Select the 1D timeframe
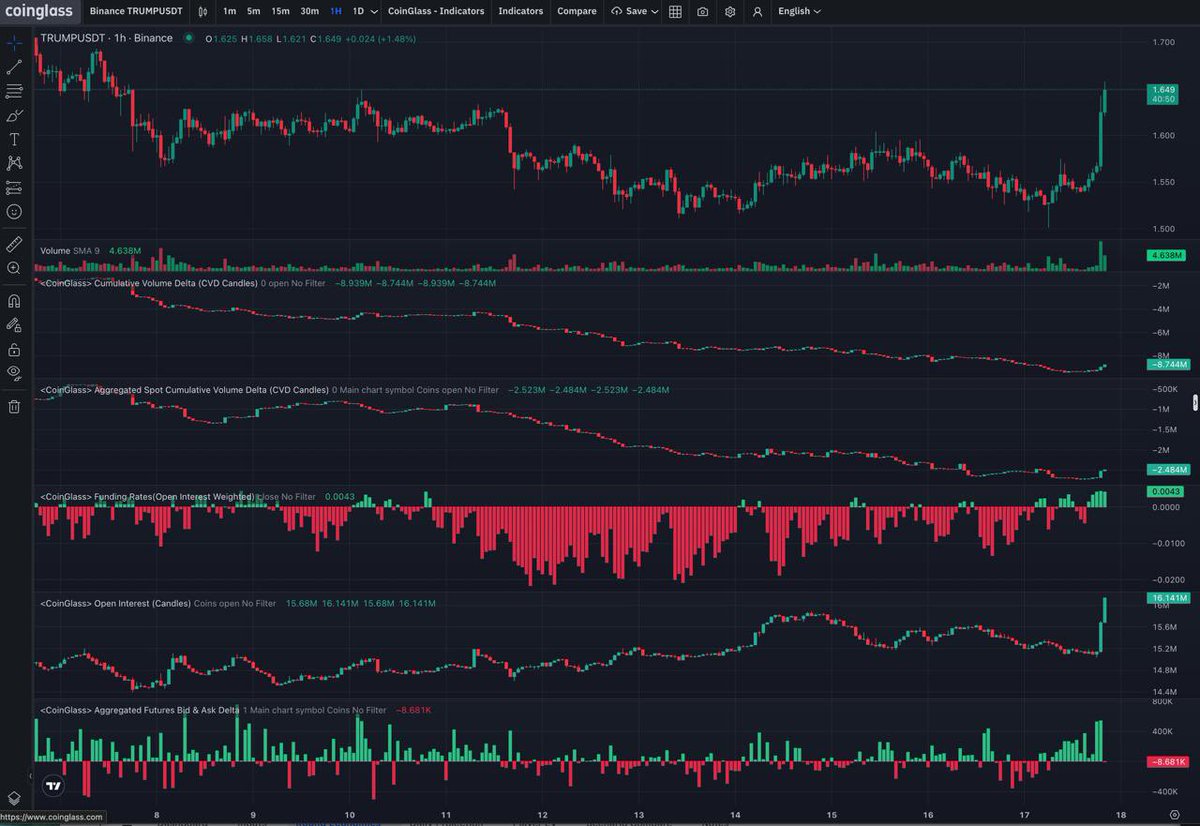Viewport: 1200px width, 826px height. pyautogui.click(x=358, y=11)
